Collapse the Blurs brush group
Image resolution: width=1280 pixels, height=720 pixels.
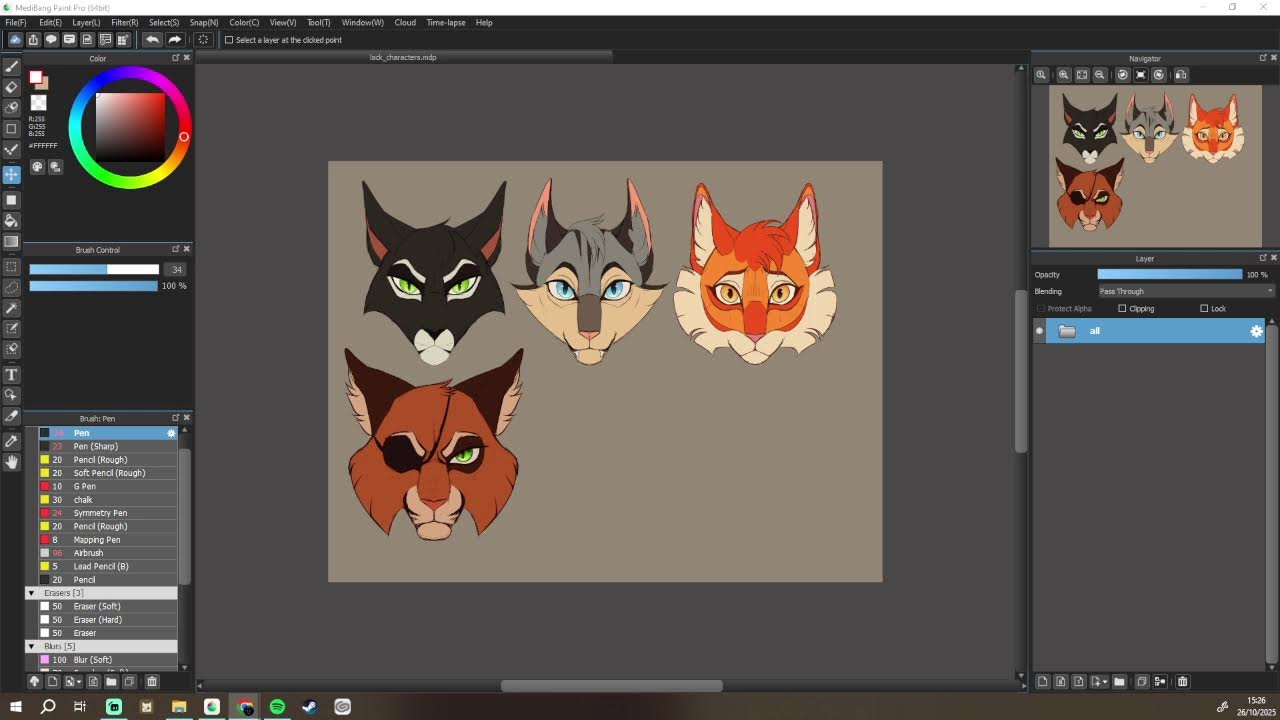(31, 647)
